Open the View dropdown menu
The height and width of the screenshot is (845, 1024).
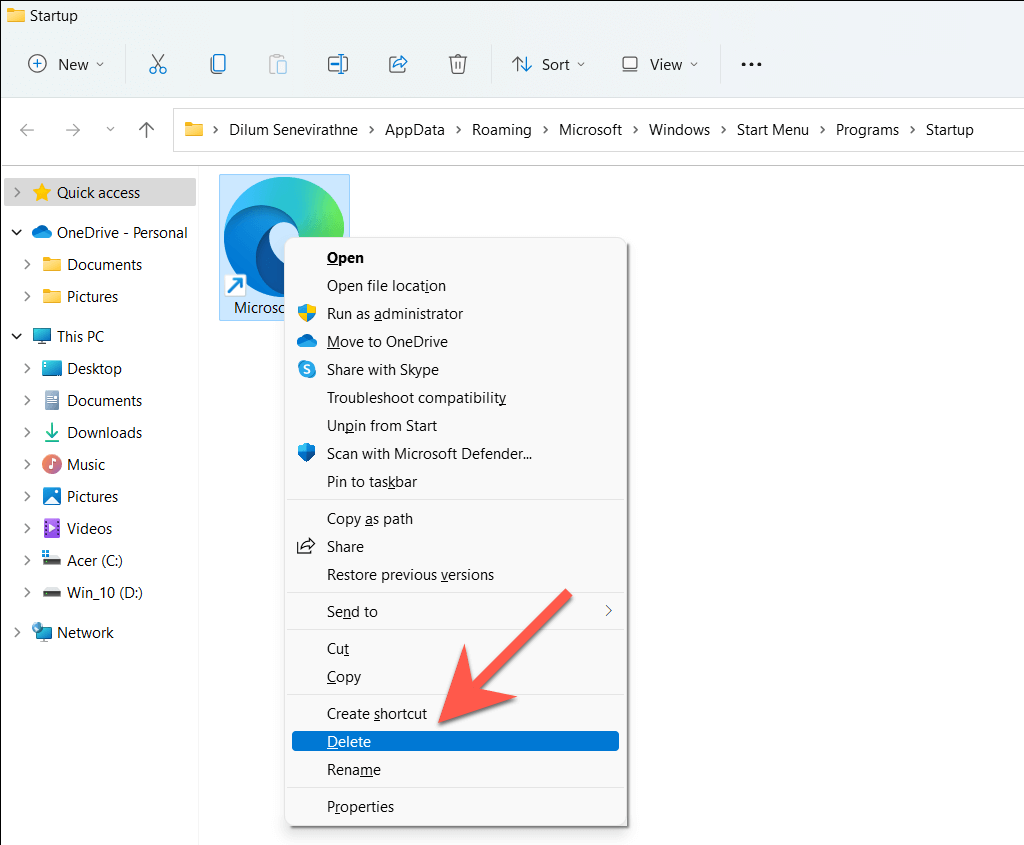659,64
